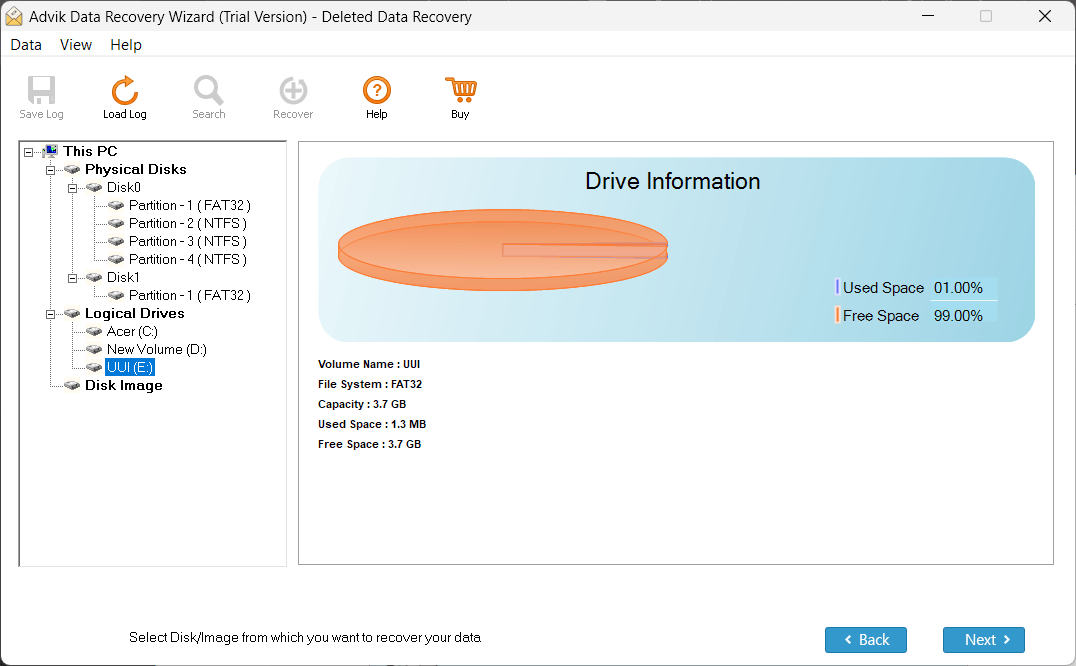Click the Disk1 drive icon
The width and height of the screenshot is (1076, 666).
pos(94,277)
